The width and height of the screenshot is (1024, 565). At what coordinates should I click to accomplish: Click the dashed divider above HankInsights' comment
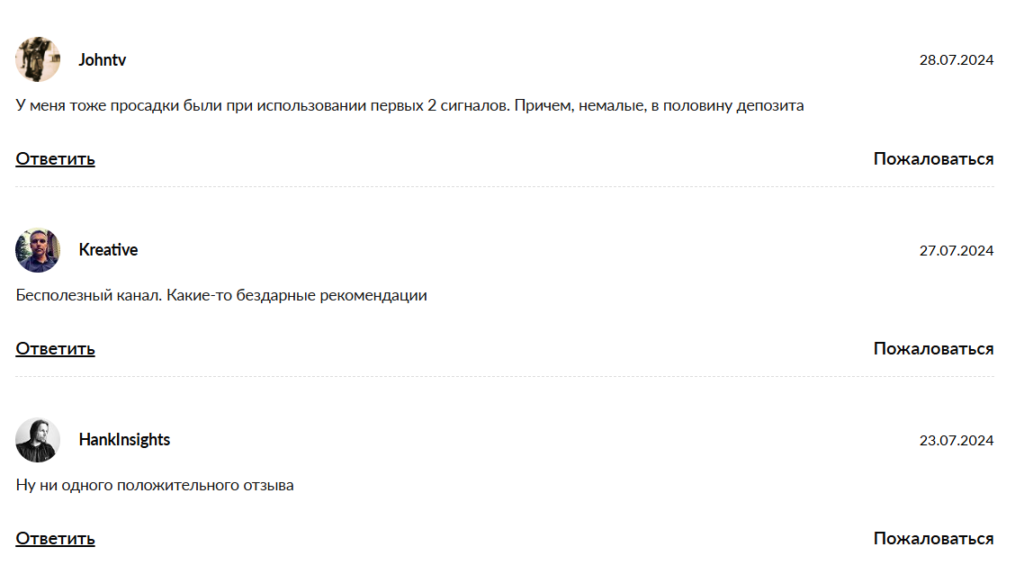point(505,377)
